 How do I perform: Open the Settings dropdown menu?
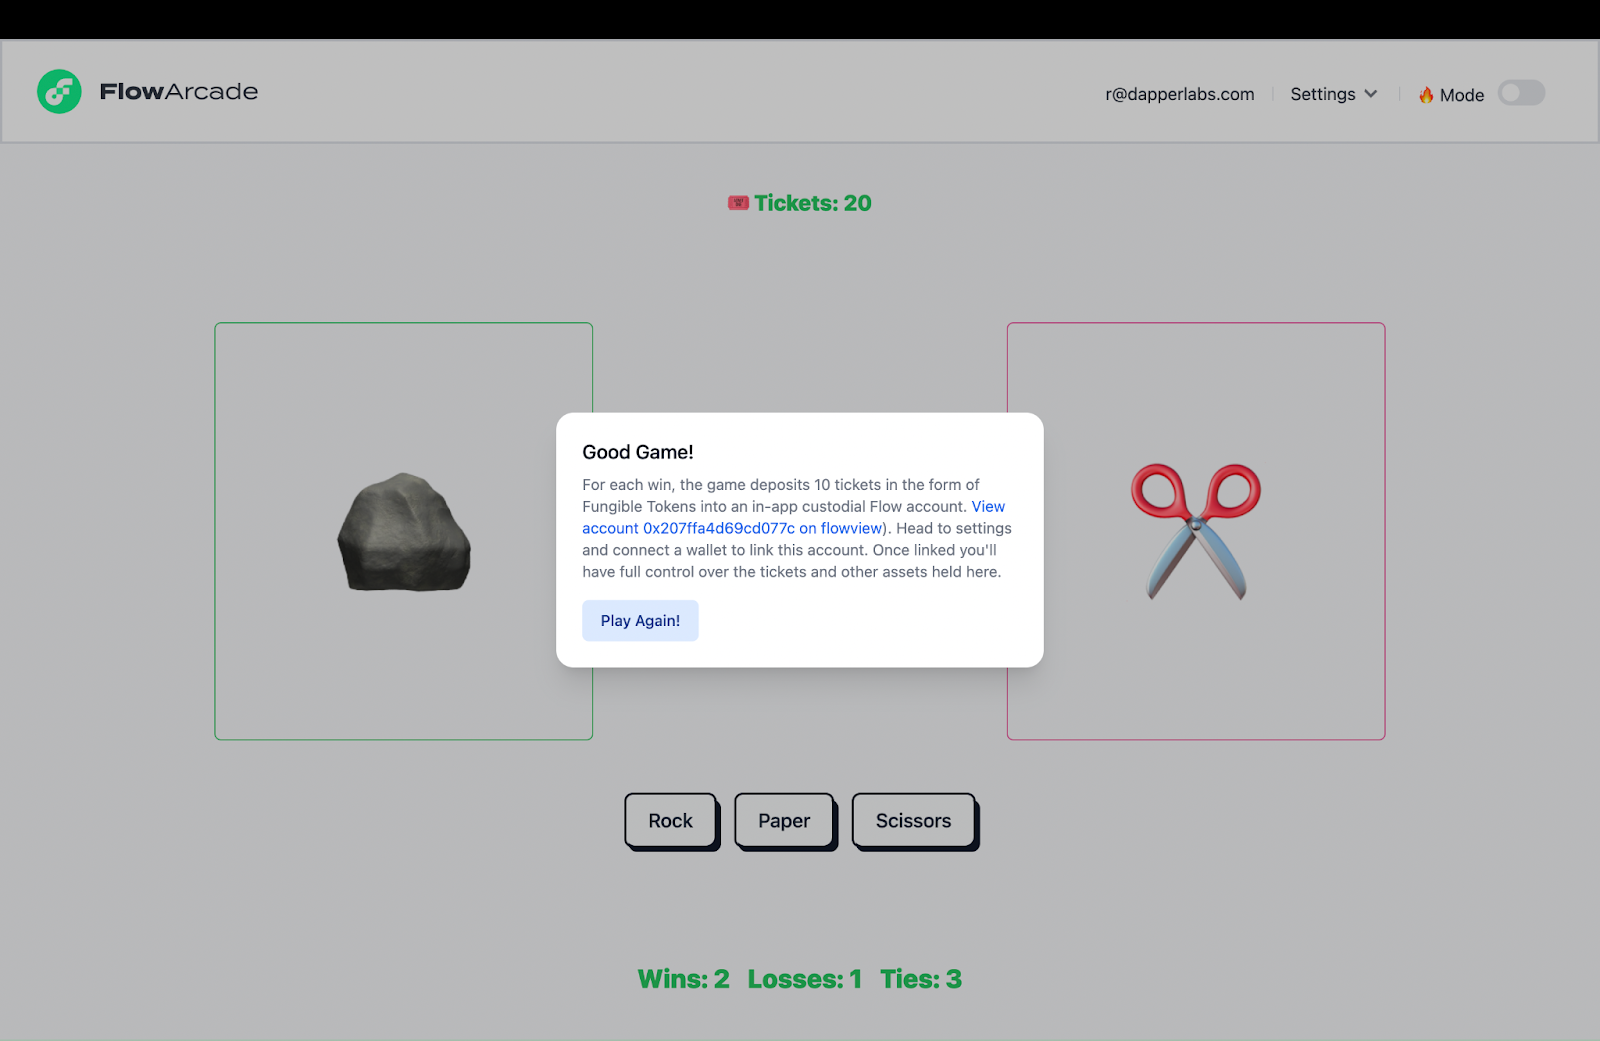[x=1333, y=94]
